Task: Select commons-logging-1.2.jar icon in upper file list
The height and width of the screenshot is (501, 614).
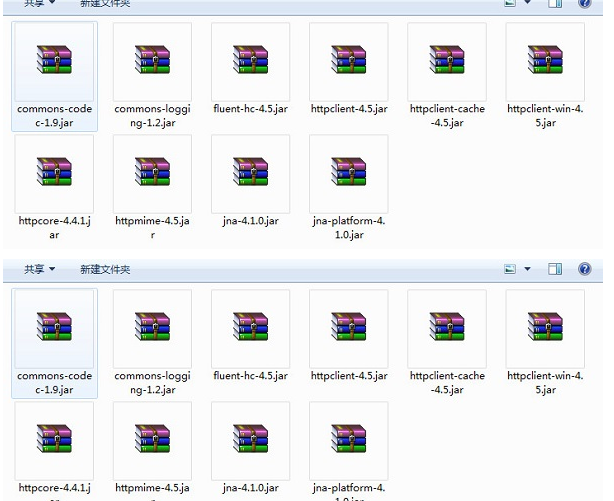Action: coord(152,60)
